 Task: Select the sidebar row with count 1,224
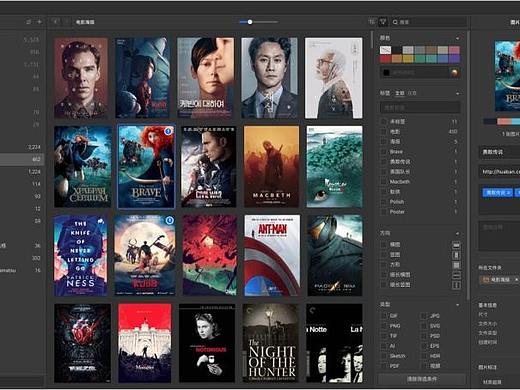(x=22, y=172)
